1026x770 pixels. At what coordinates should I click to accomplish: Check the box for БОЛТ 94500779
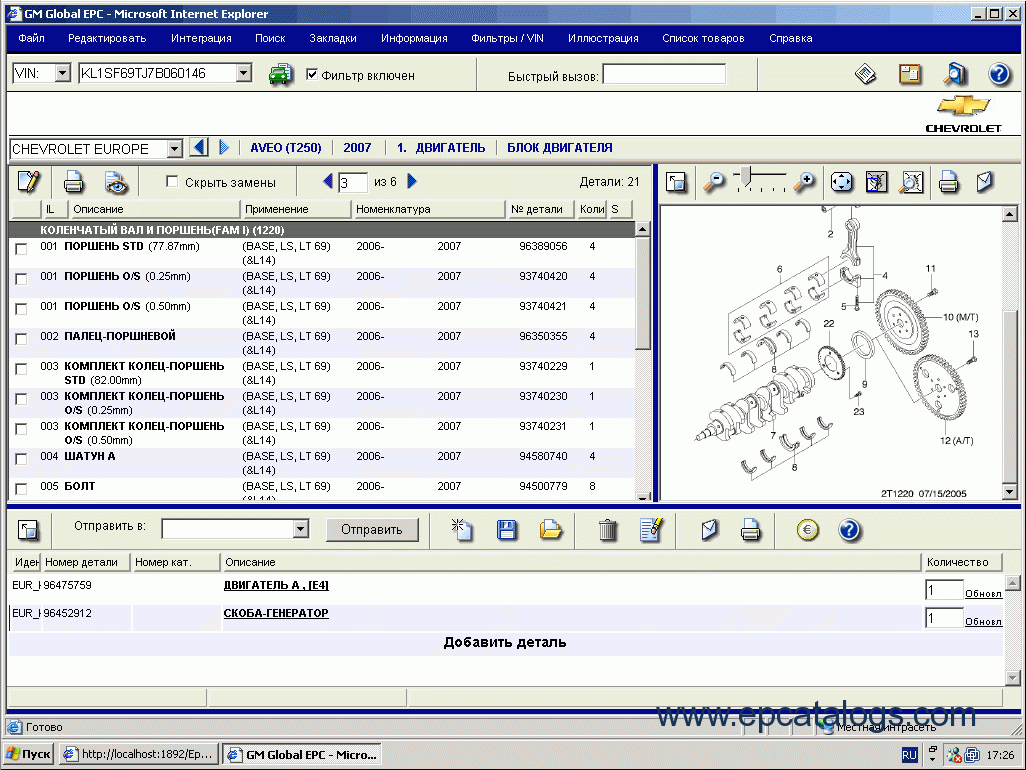pyautogui.click(x=22, y=489)
